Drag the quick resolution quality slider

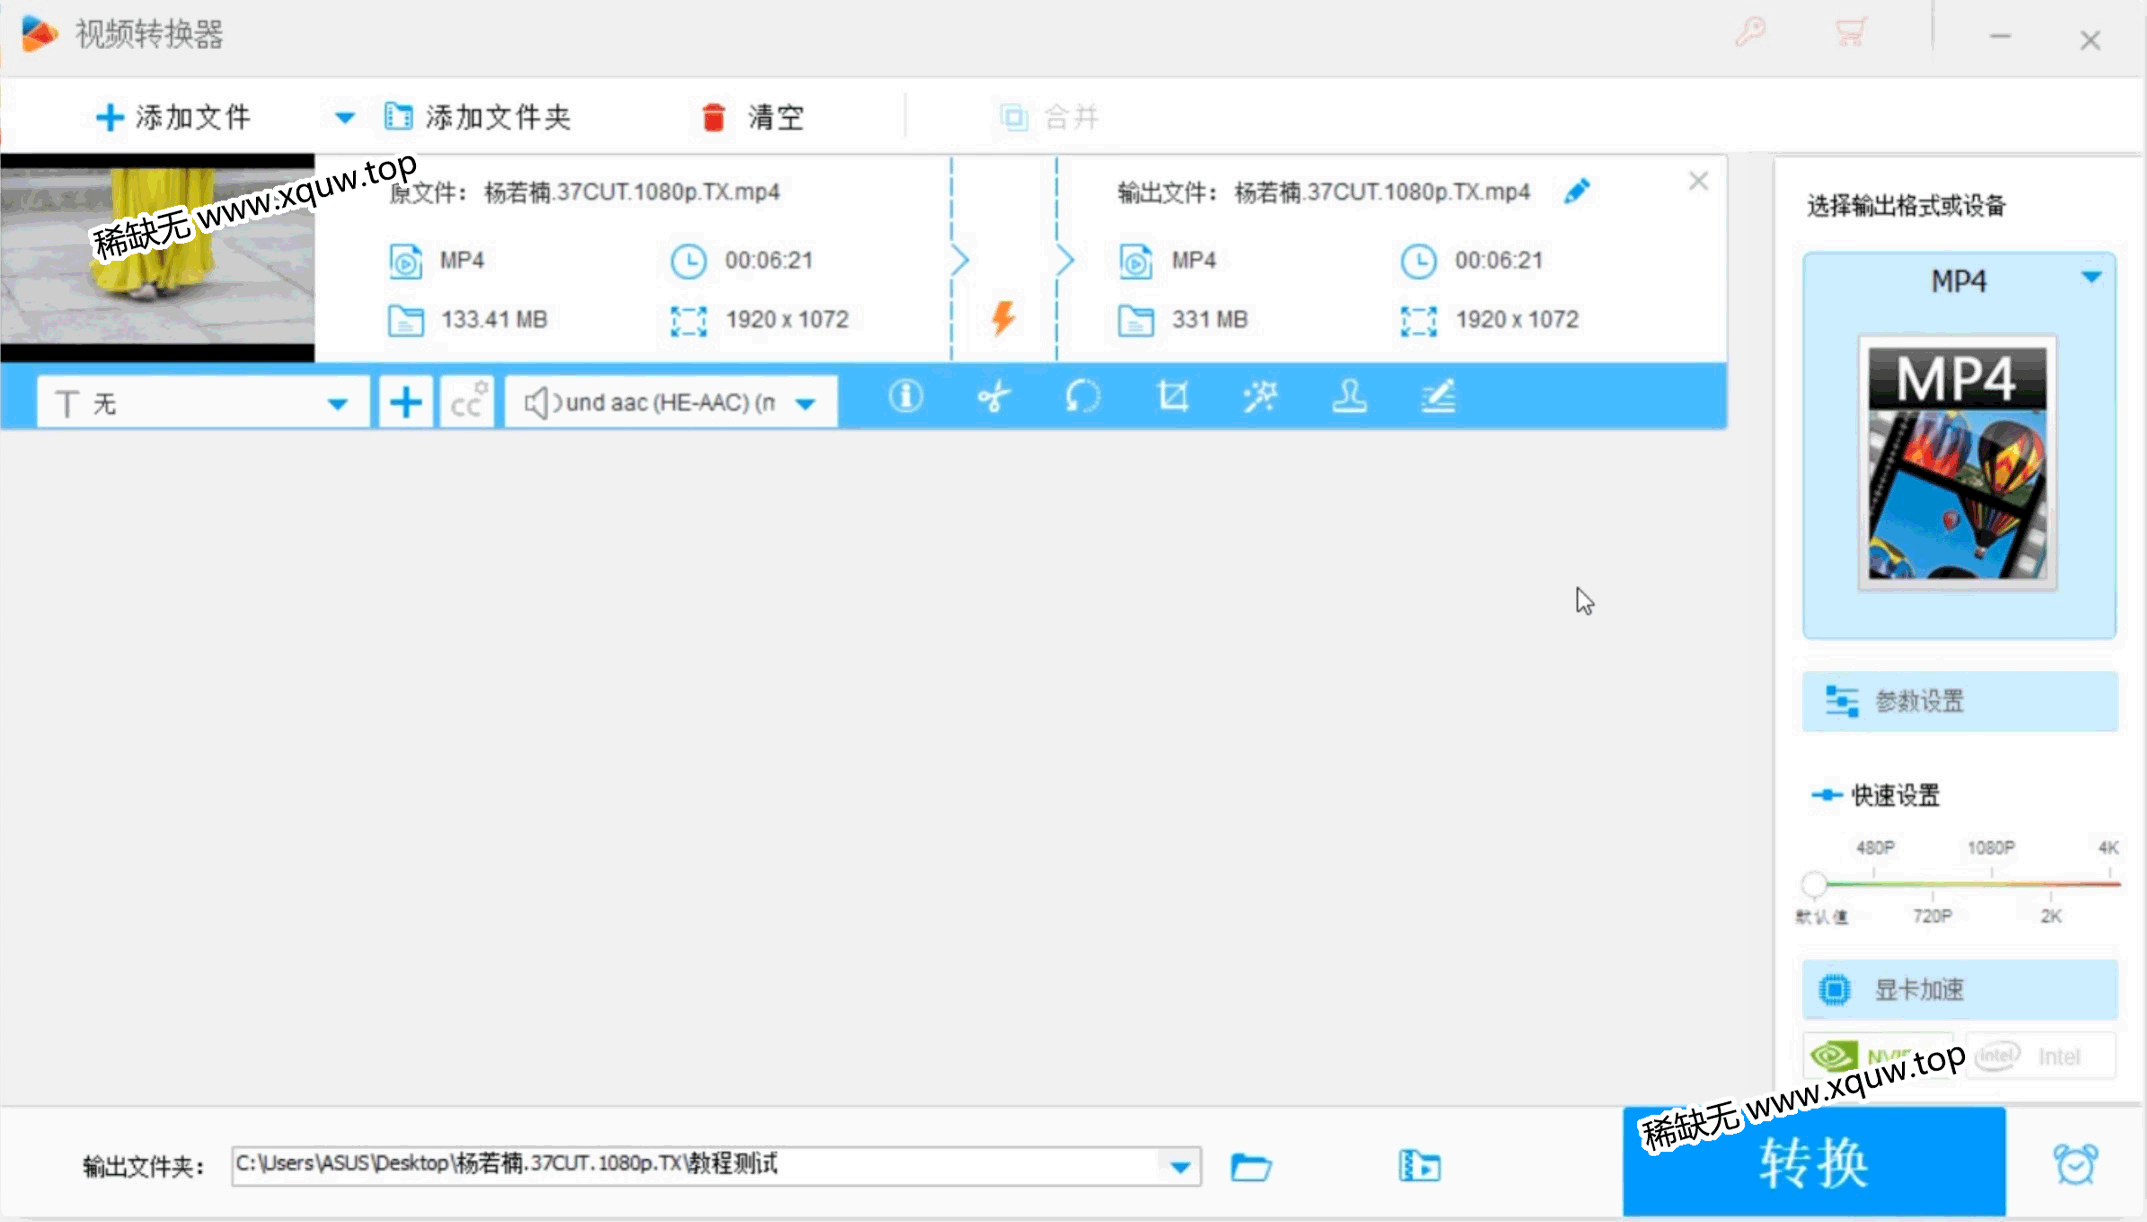pos(1811,883)
